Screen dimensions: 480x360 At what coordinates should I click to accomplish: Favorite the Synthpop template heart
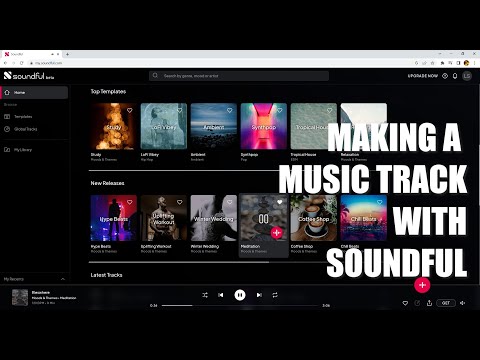click(x=280, y=110)
